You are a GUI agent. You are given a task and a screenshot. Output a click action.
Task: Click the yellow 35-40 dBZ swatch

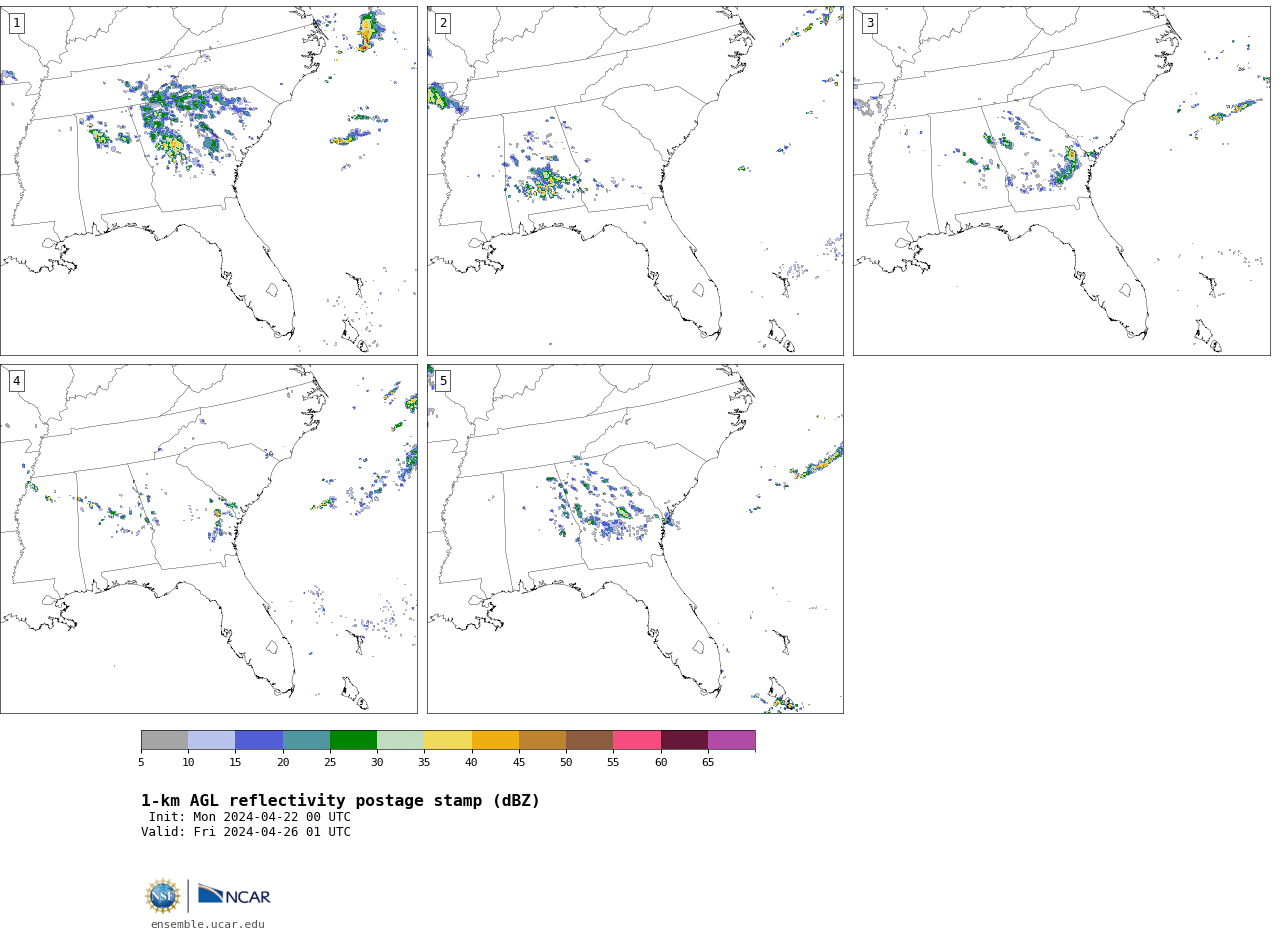coord(448,740)
